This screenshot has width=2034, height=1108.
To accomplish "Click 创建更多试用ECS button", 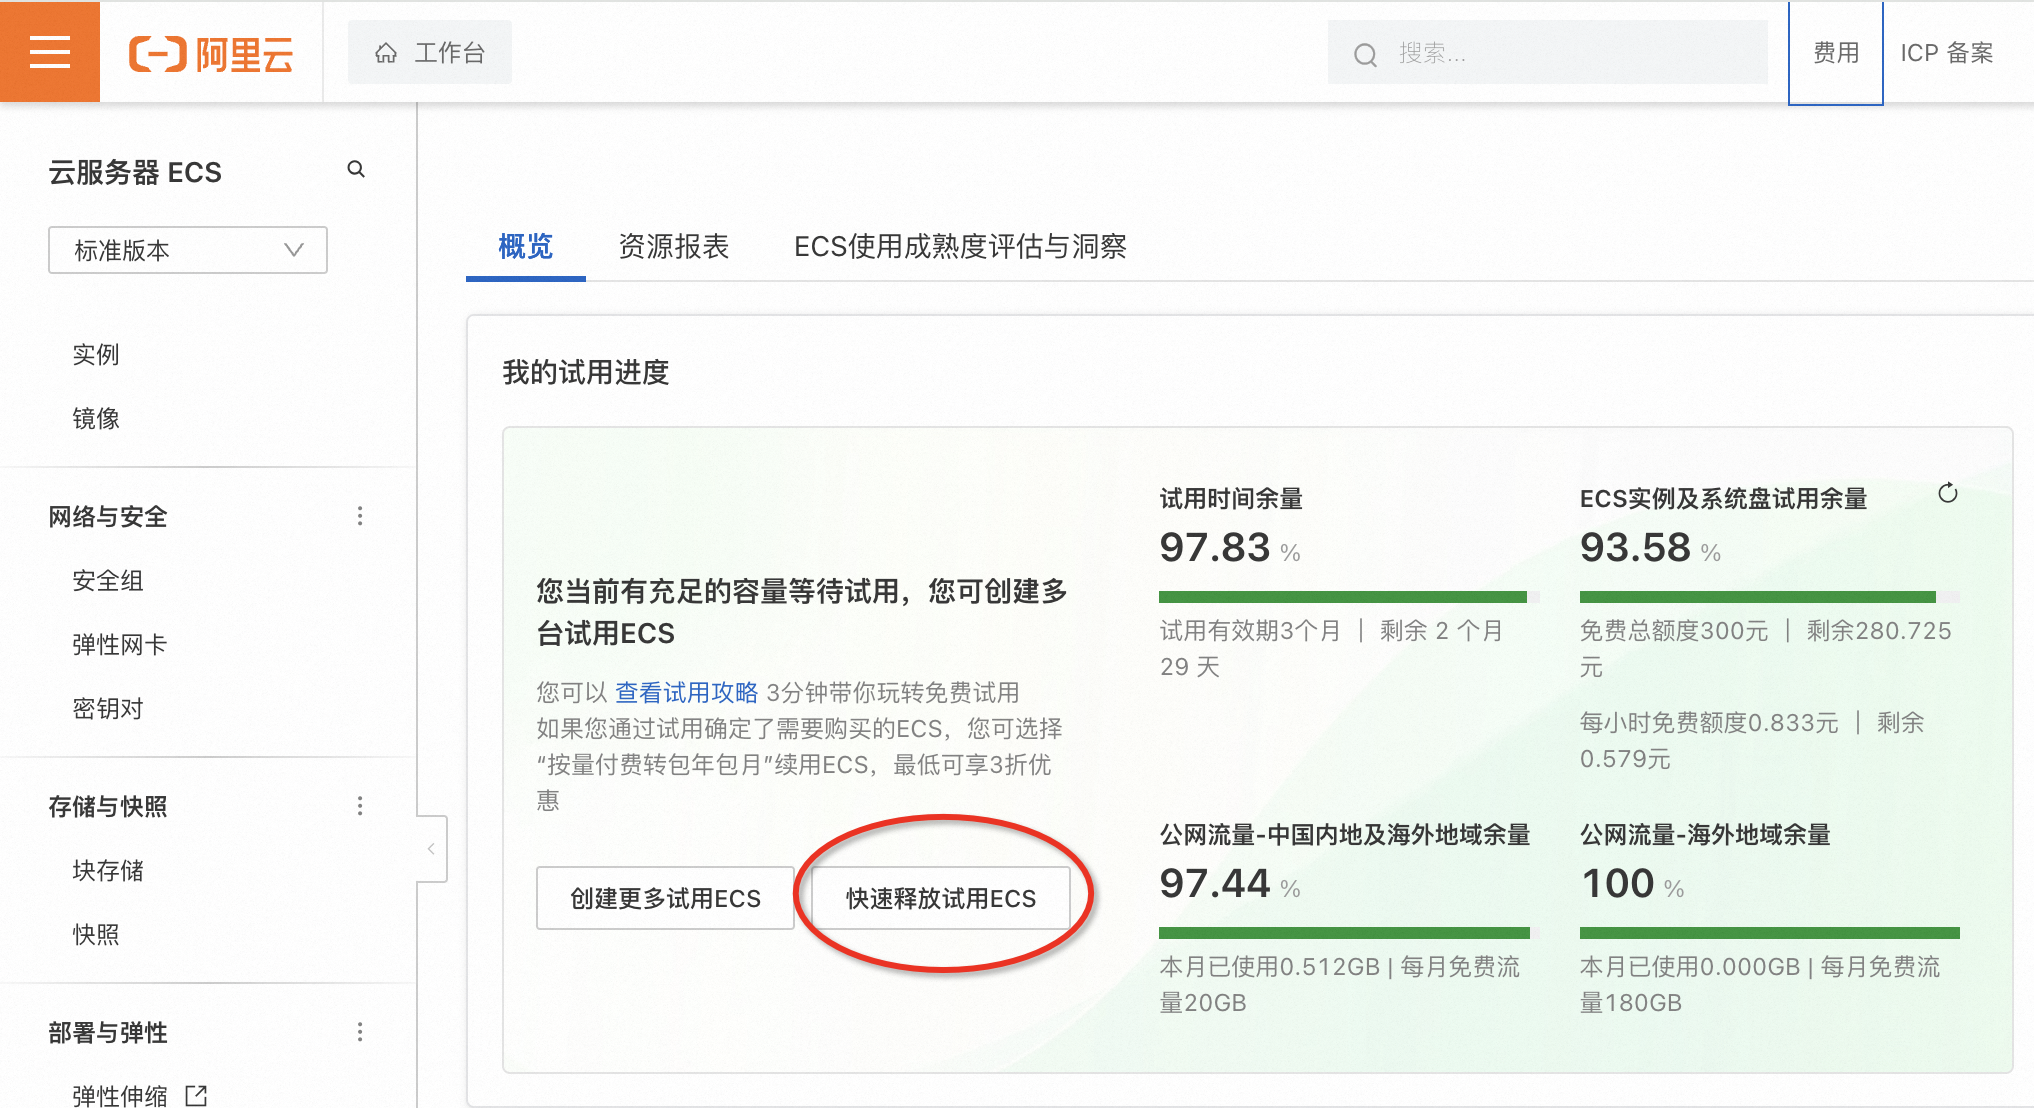I will click(665, 898).
